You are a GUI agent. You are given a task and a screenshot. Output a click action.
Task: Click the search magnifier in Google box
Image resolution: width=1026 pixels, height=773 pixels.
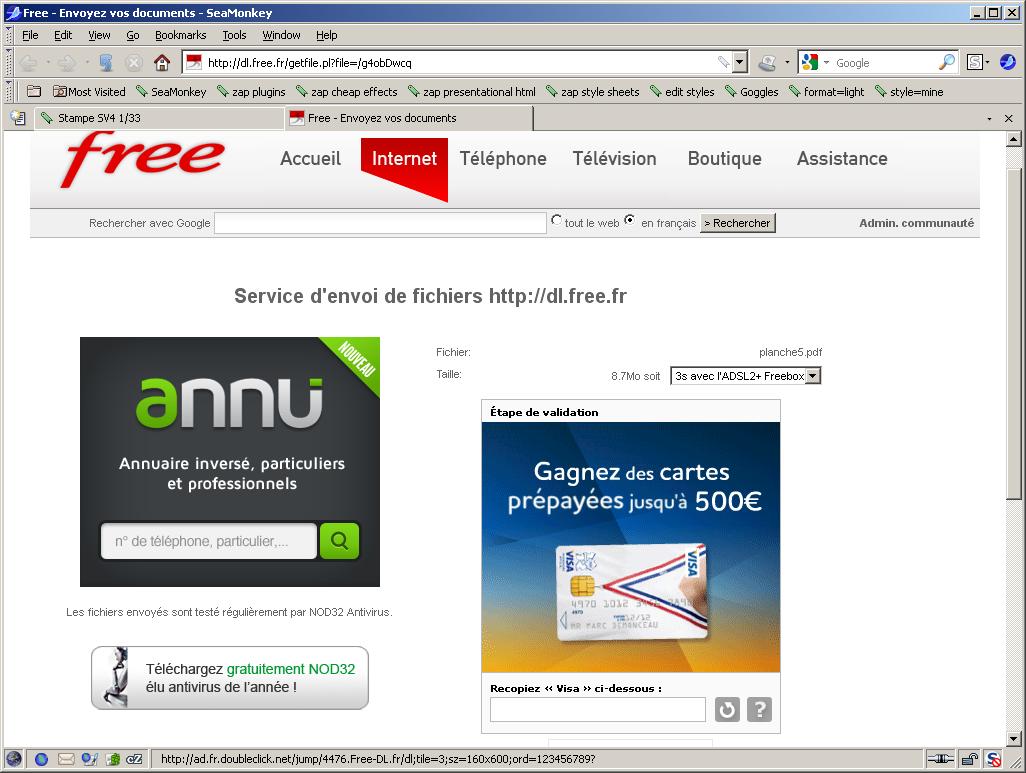pyautogui.click(x=946, y=62)
